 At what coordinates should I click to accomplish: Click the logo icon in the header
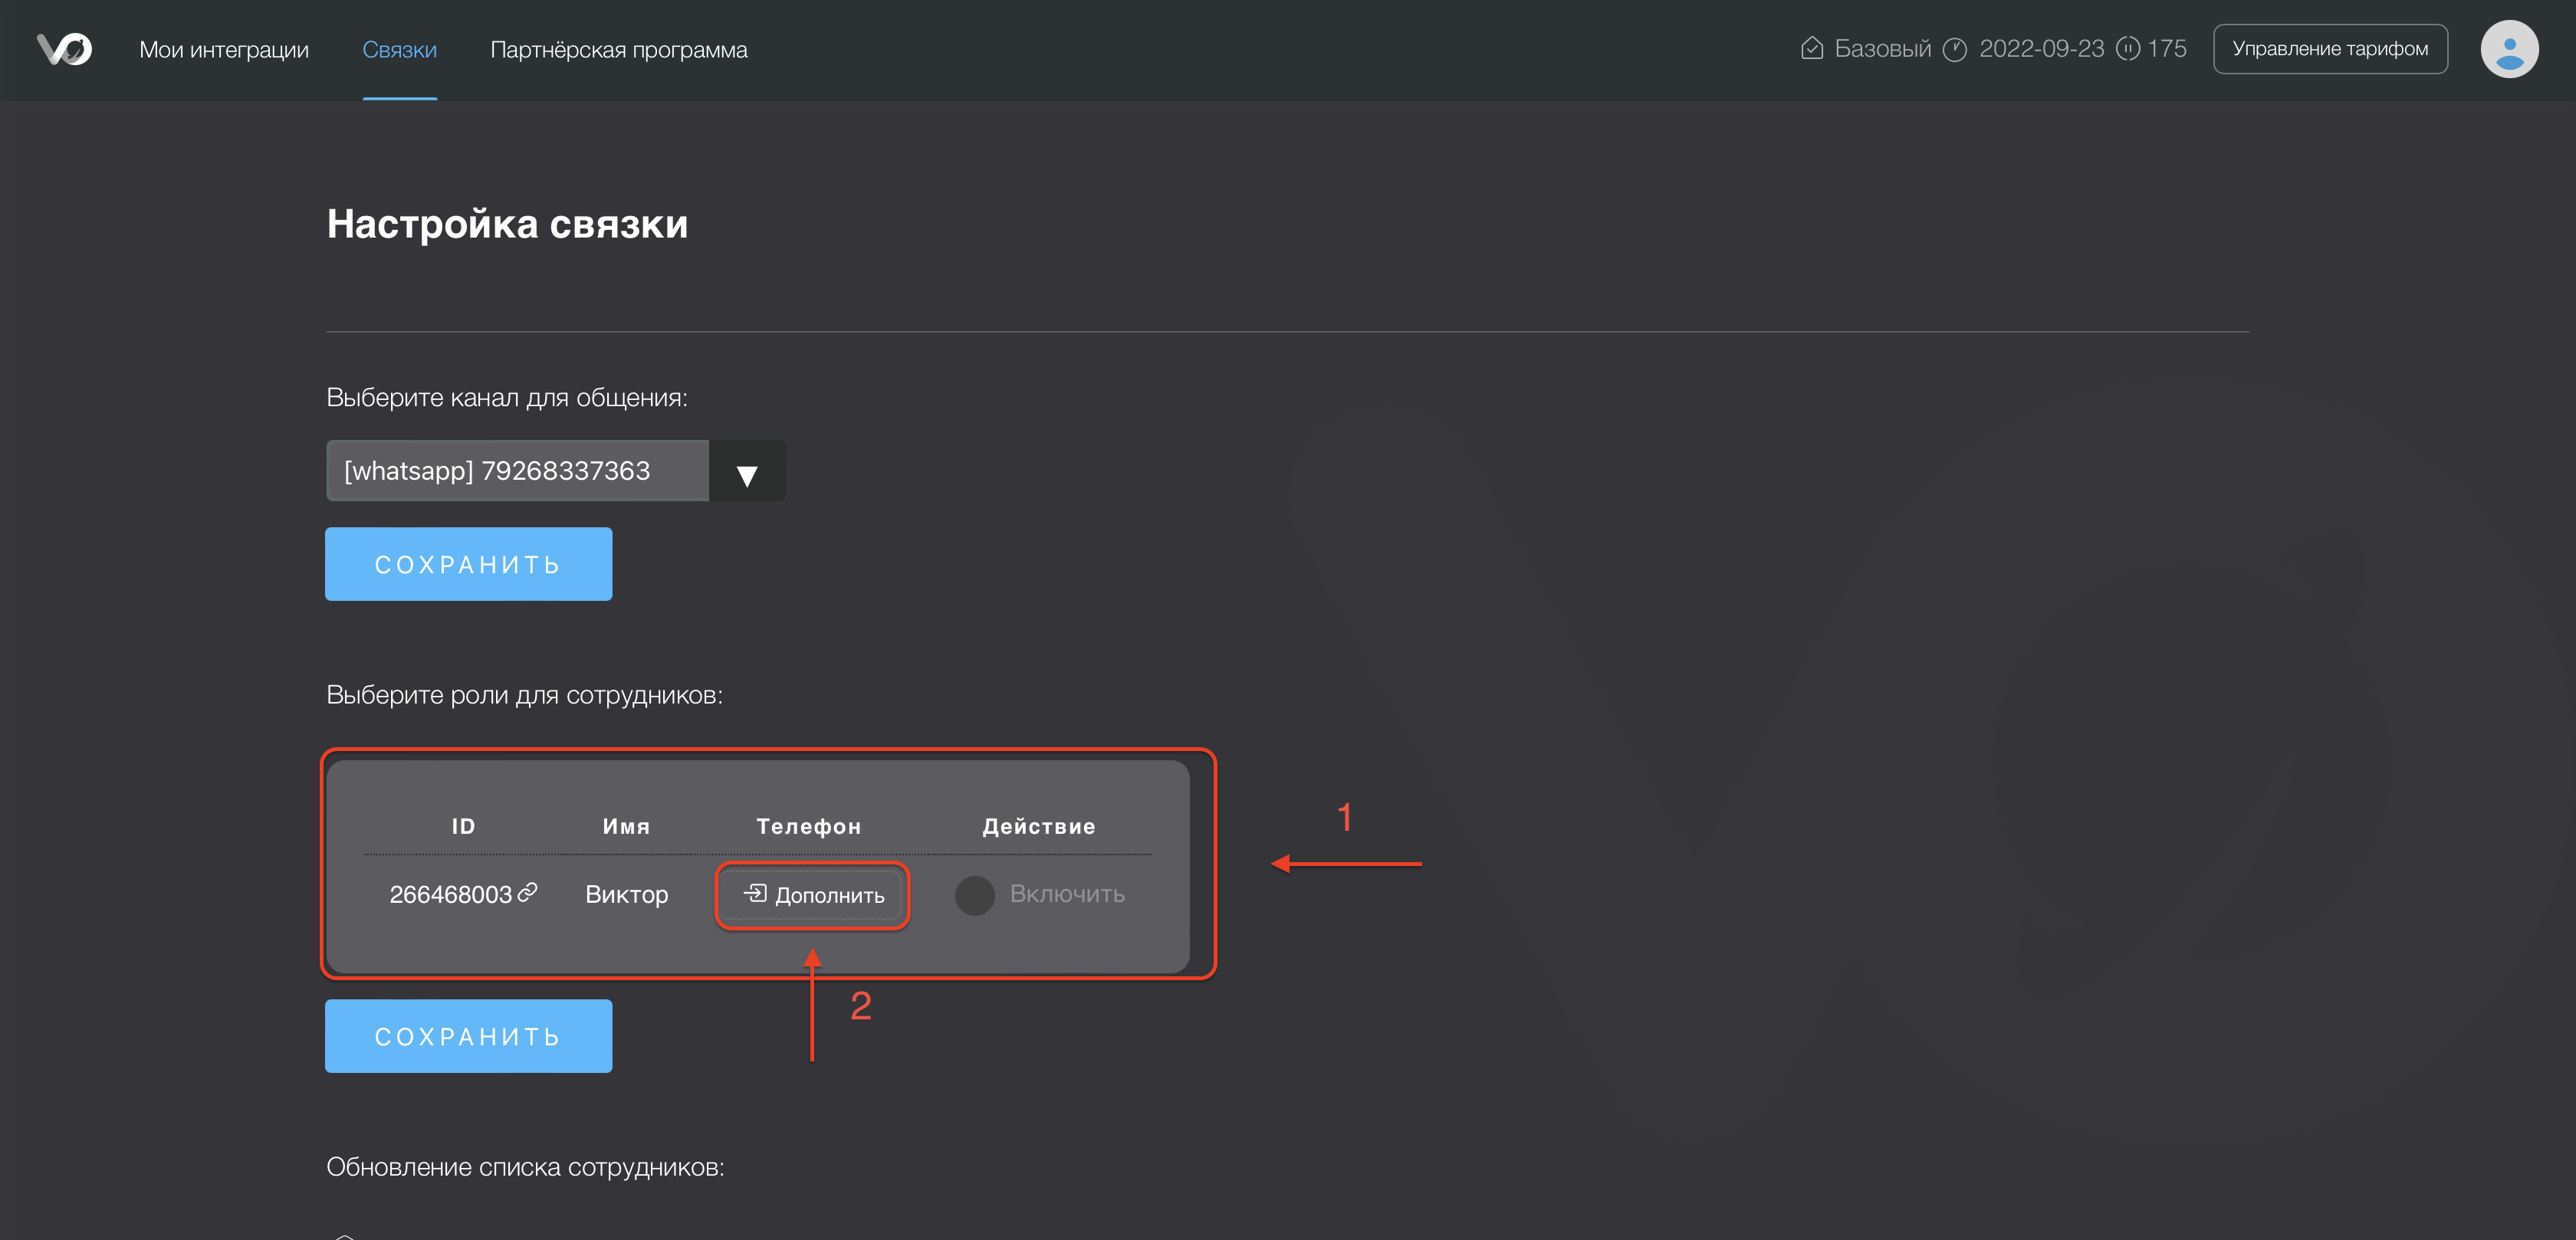point(64,49)
